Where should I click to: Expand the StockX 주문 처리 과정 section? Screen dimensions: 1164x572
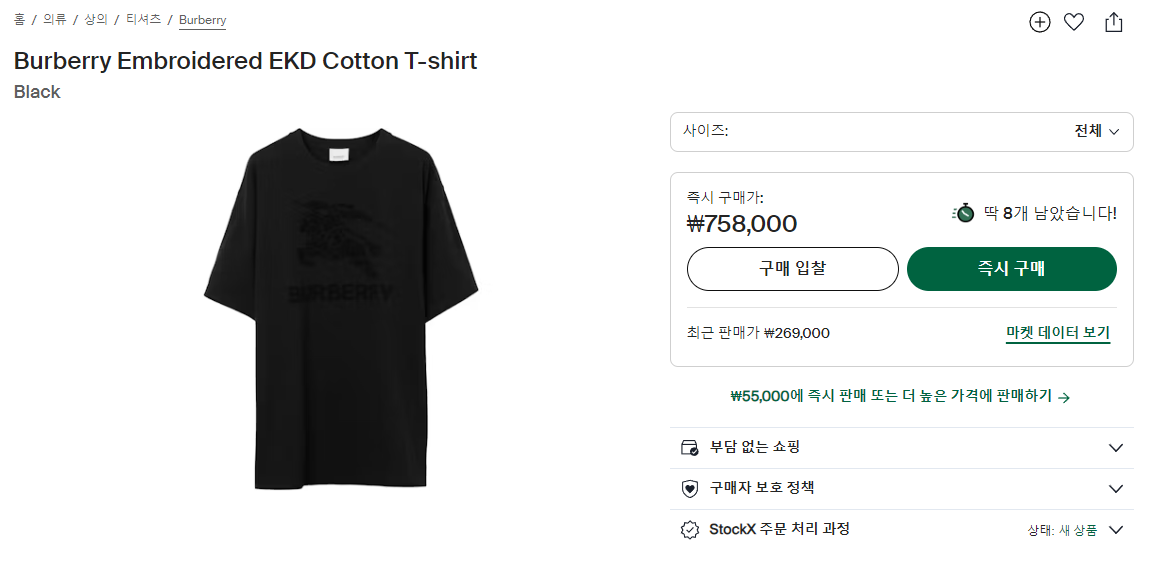click(x=1116, y=530)
